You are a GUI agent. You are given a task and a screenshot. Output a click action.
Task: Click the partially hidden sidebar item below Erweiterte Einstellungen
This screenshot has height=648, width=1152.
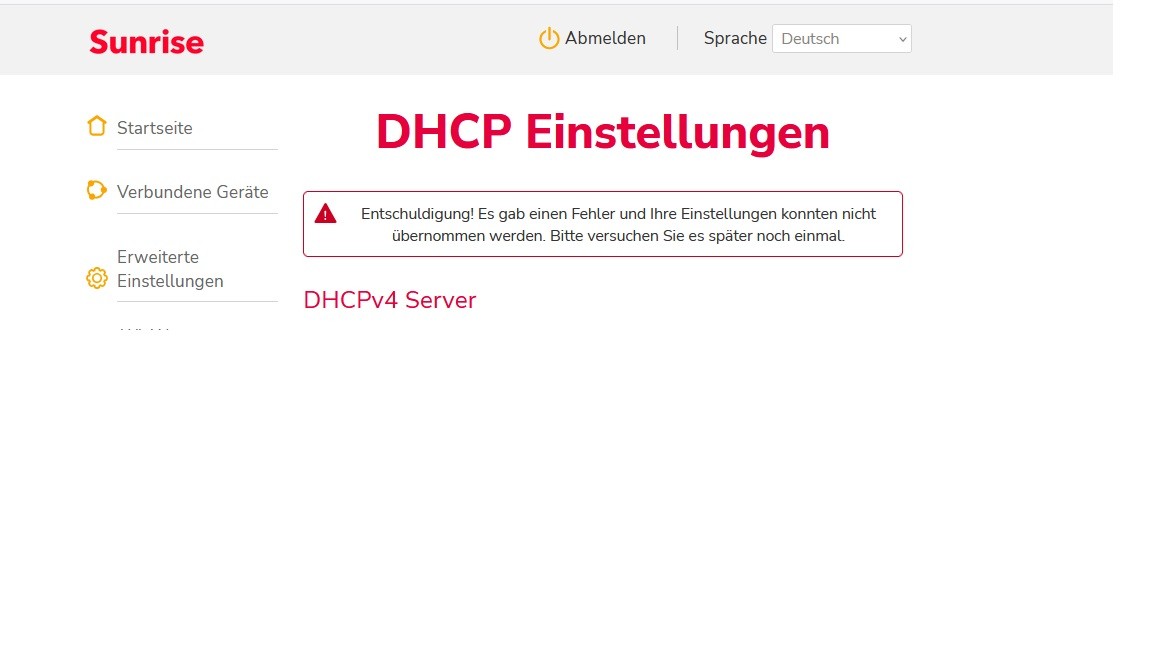(145, 330)
